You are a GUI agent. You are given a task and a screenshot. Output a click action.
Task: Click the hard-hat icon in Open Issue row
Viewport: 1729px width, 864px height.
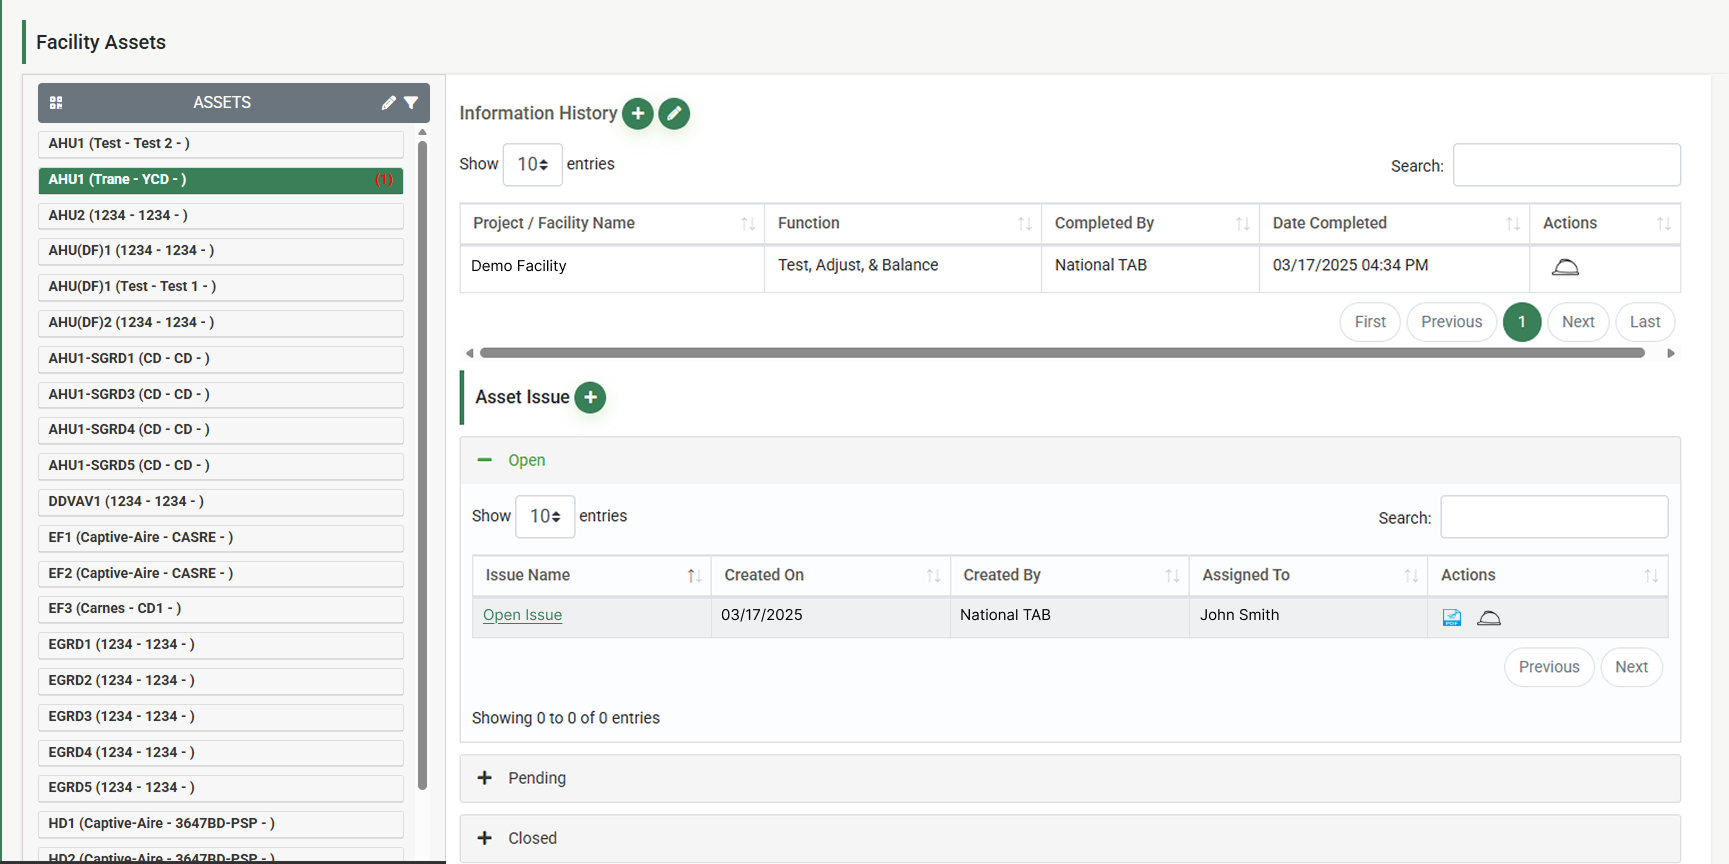click(1489, 618)
